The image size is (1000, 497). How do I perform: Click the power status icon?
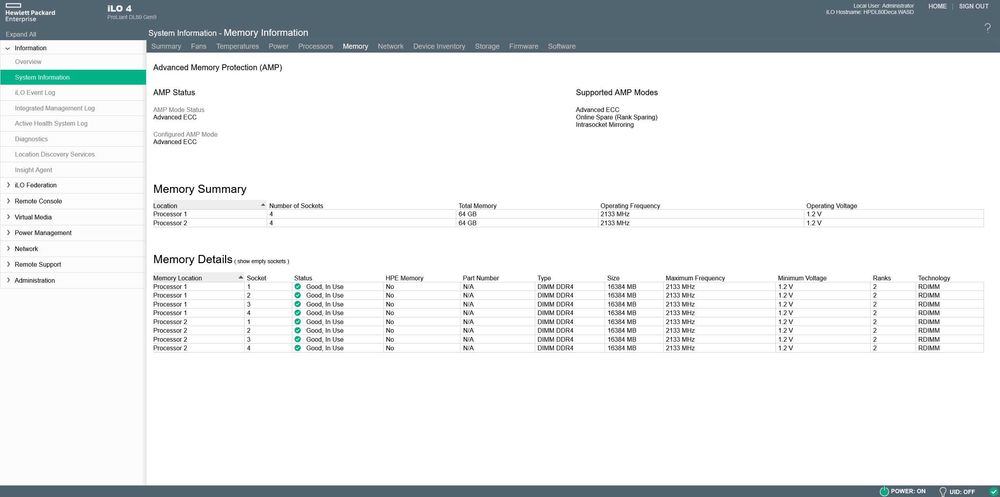pyautogui.click(x=884, y=491)
